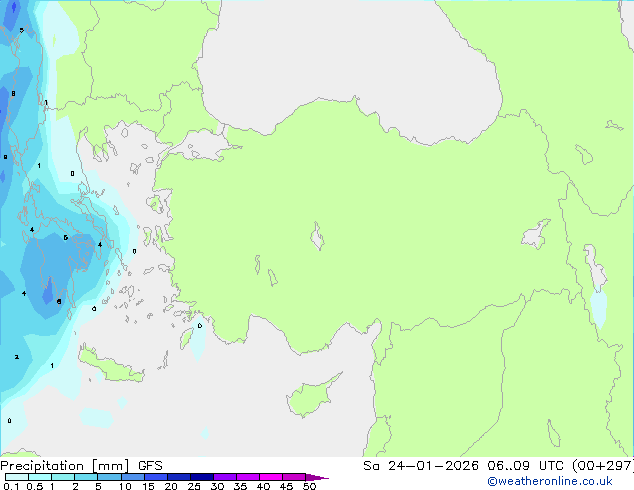Image resolution: width=634 pixels, height=490 pixels.
Task: Click the purple swatch between 35 and 40
Action: click(x=248, y=477)
